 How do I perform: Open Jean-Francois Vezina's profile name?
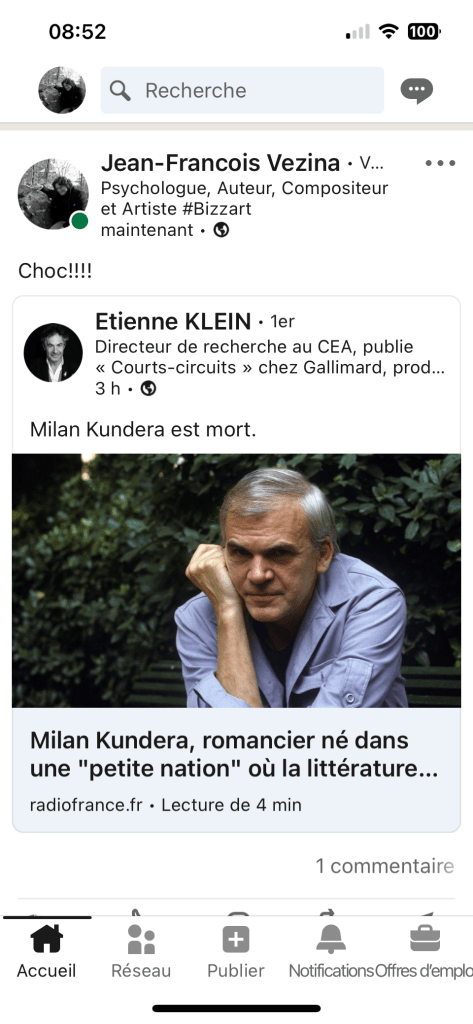tap(220, 163)
